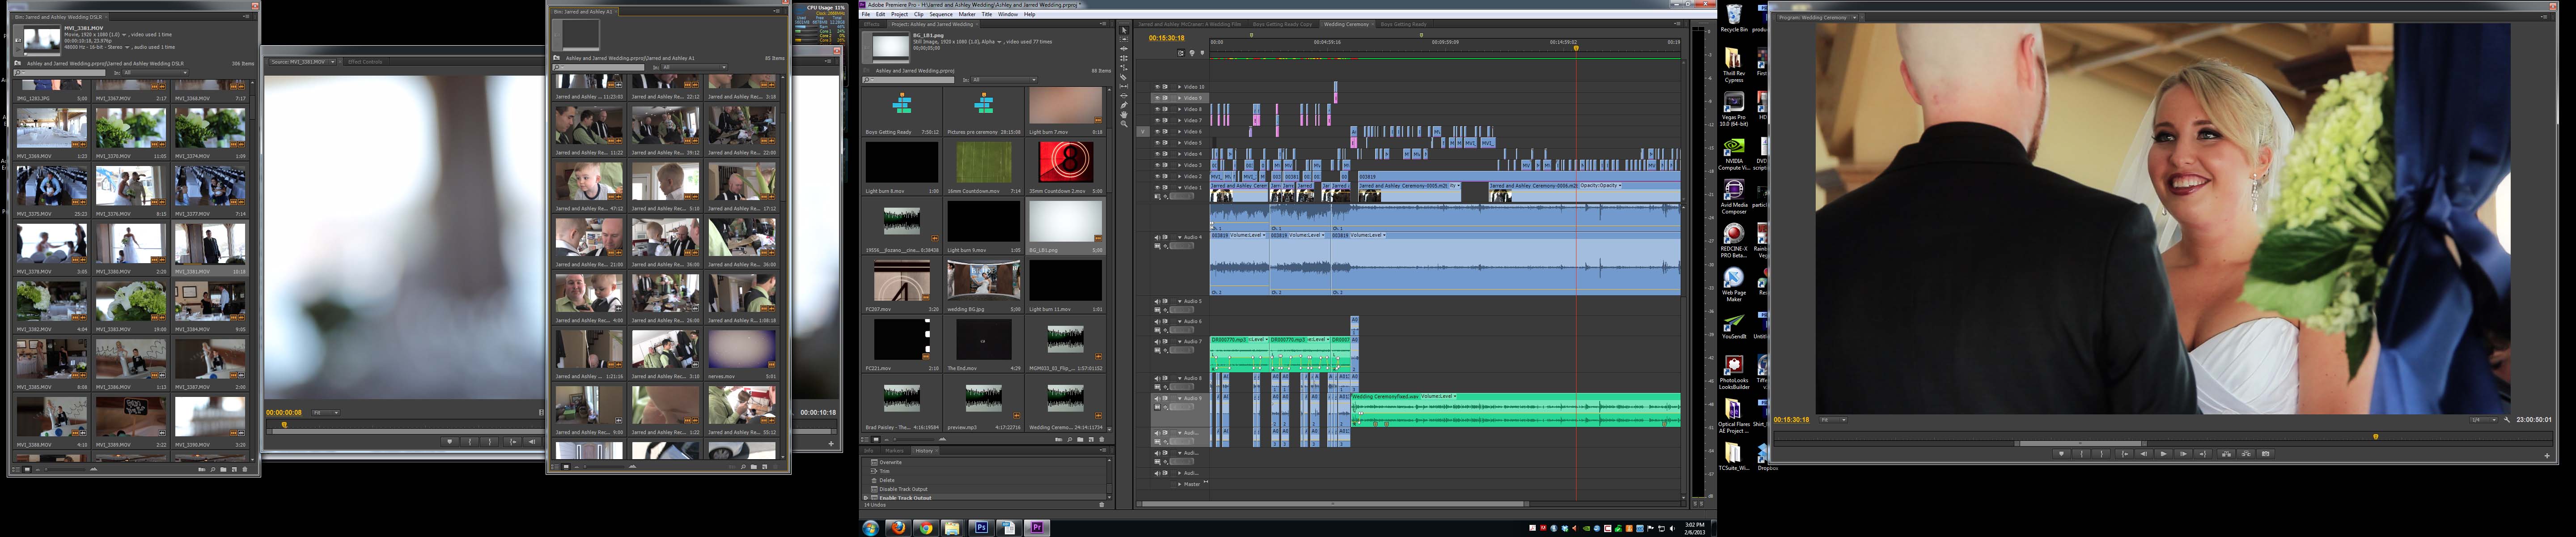
Task: Toggle Snap icon in the timeline header
Action: tap(1181, 53)
